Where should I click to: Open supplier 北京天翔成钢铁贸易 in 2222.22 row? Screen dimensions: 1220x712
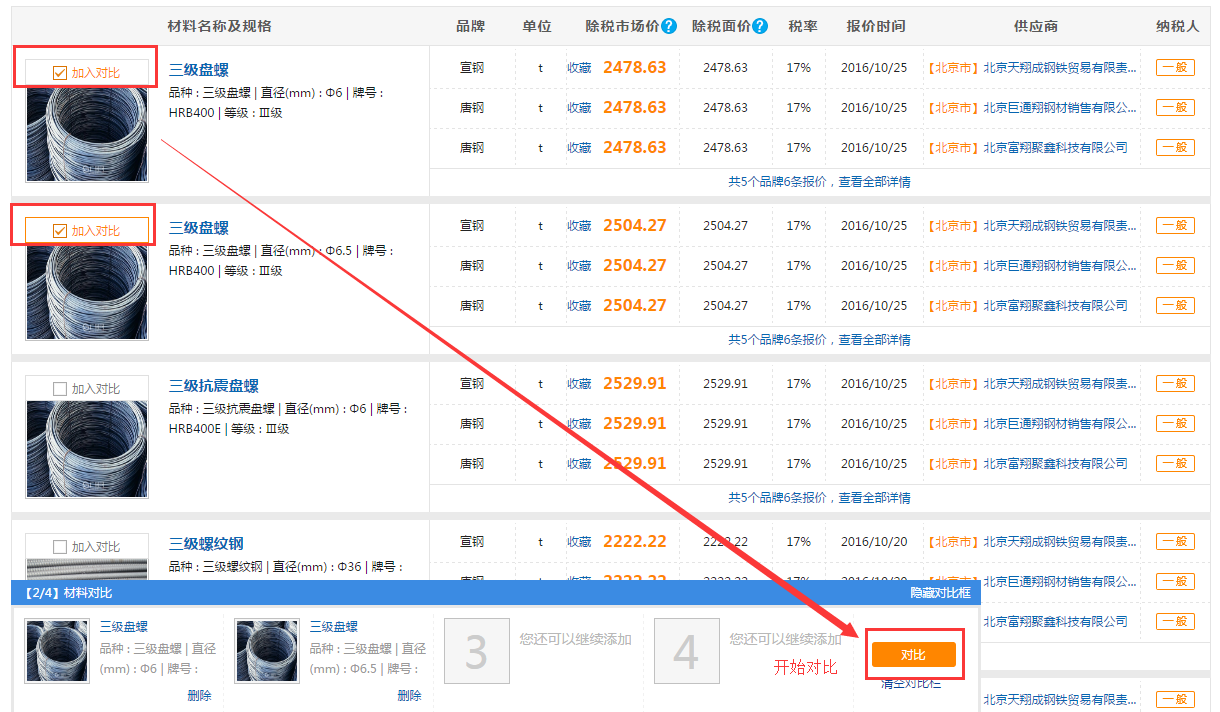pos(1060,542)
